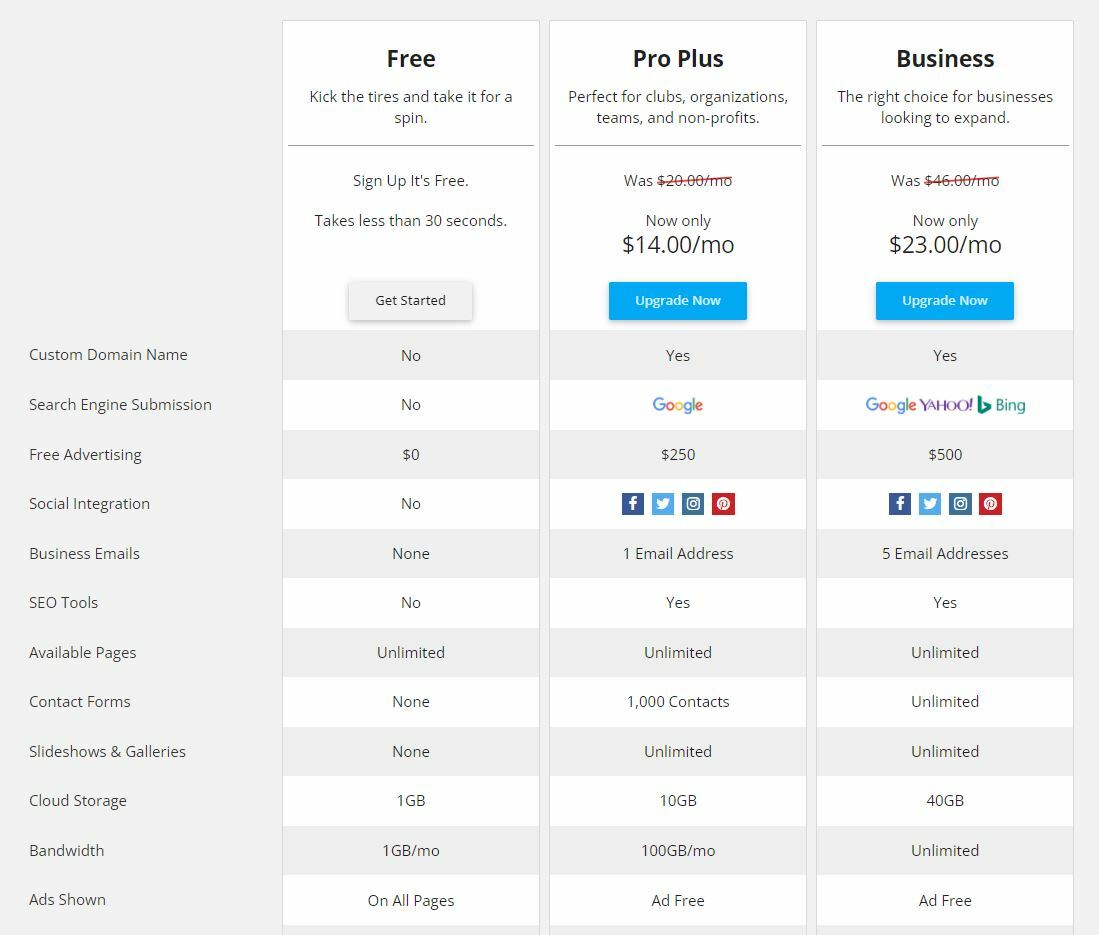This screenshot has width=1099, height=935.
Task: Click the Instagram icon in Pro Plus column
Action: 692,503
